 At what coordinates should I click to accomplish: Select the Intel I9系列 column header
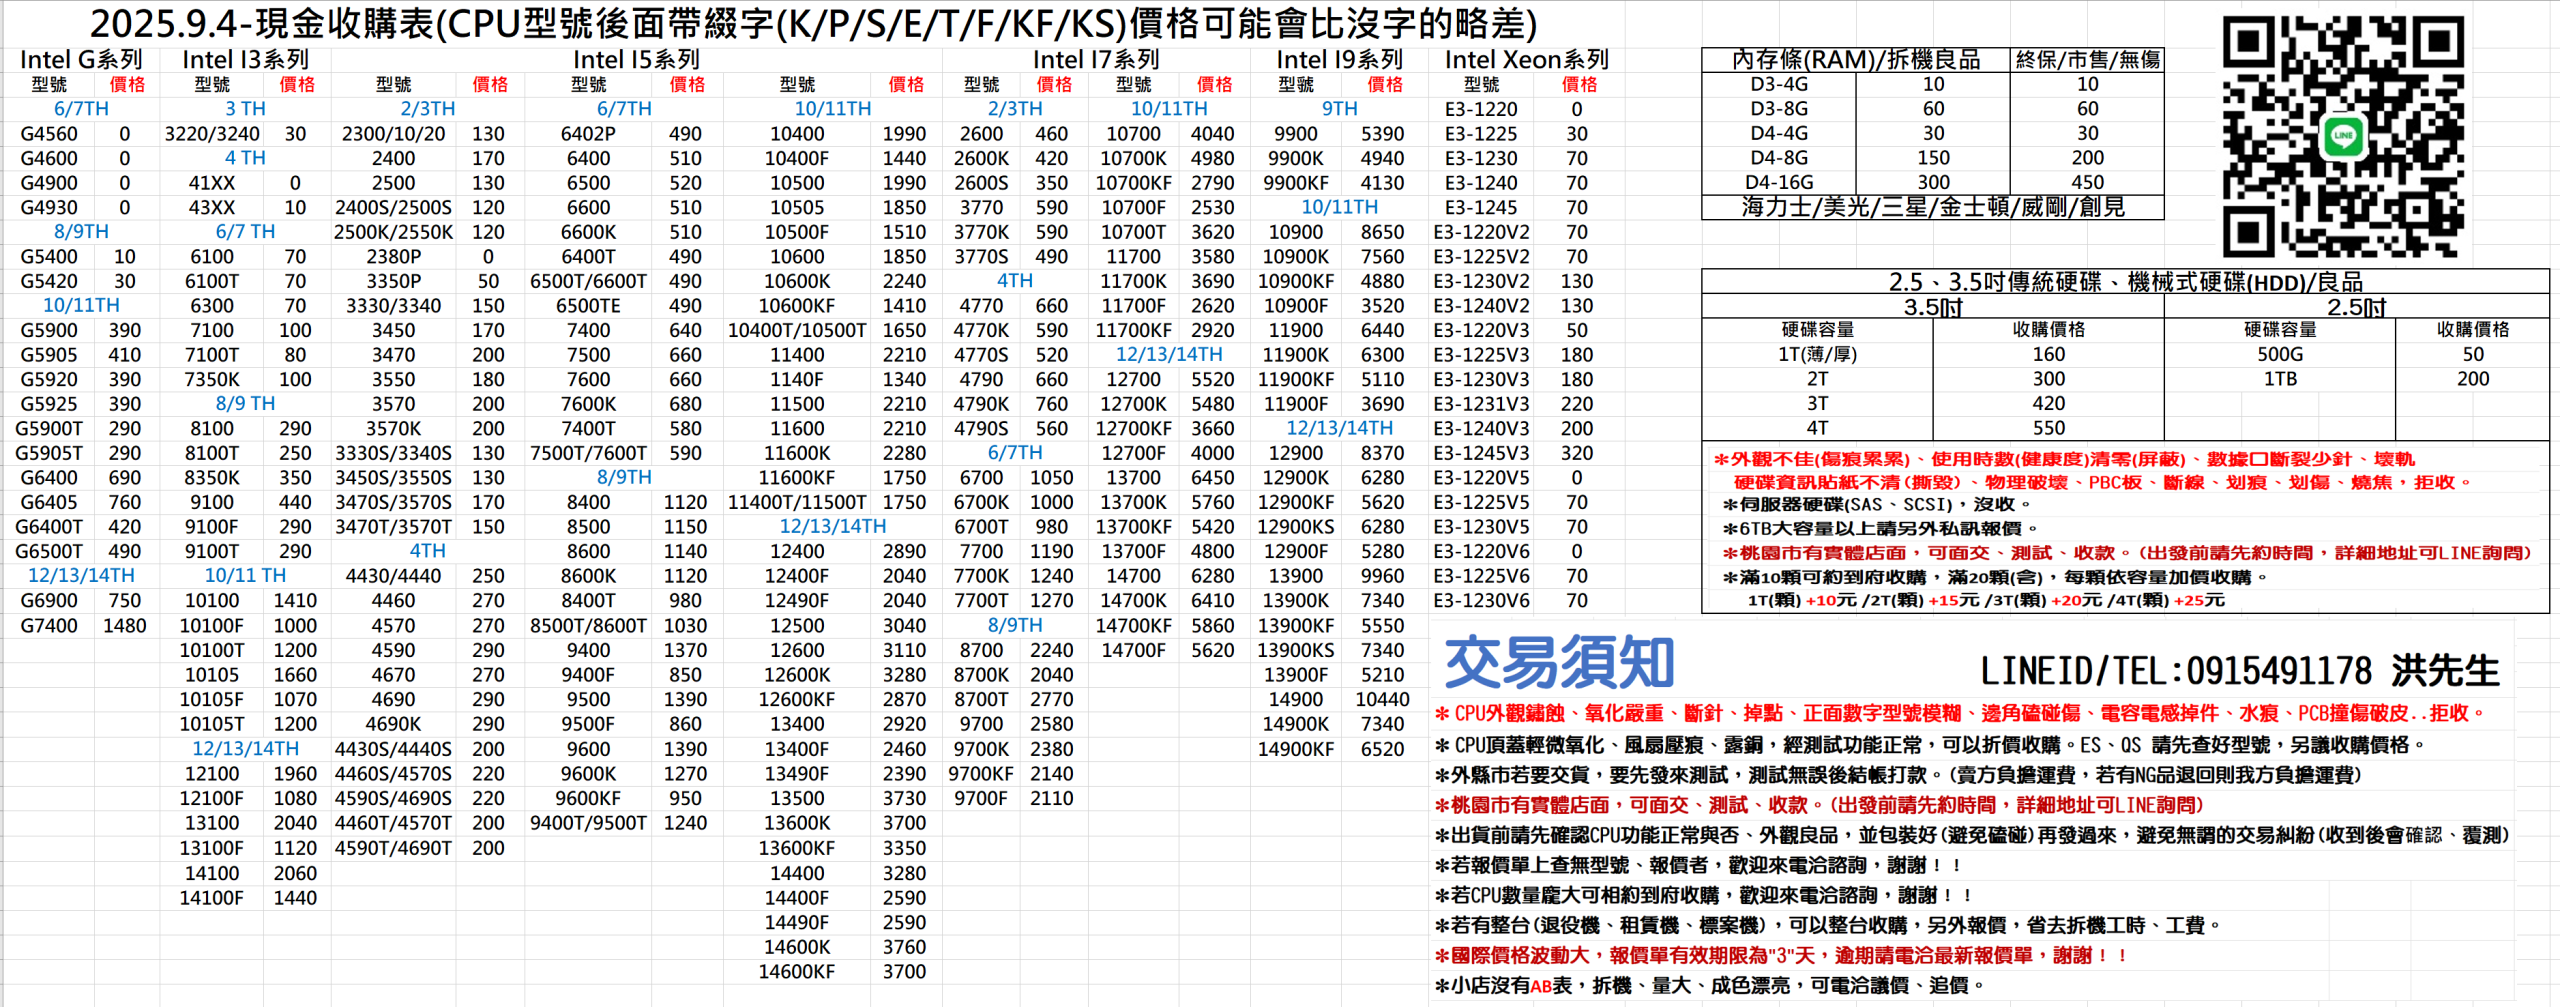[1339, 60]
